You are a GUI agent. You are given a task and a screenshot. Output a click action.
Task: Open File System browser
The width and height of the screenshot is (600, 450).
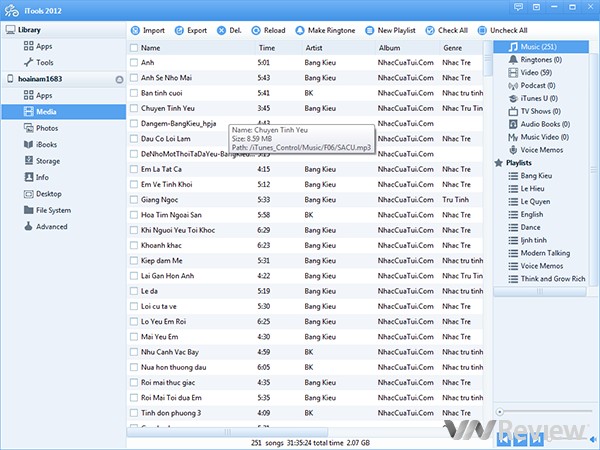tap(47, 210)
